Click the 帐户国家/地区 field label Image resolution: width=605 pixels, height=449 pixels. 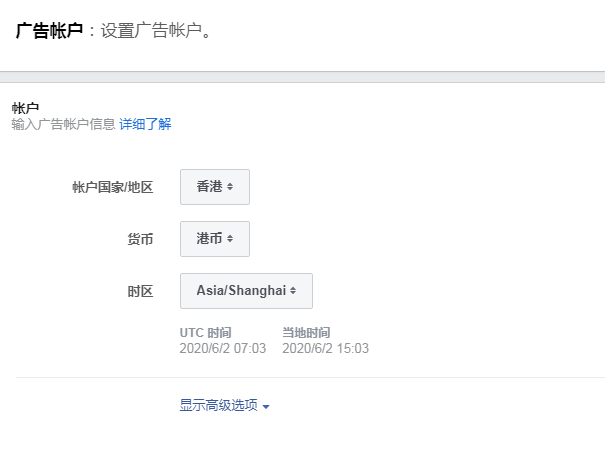[x=113, y=188]
